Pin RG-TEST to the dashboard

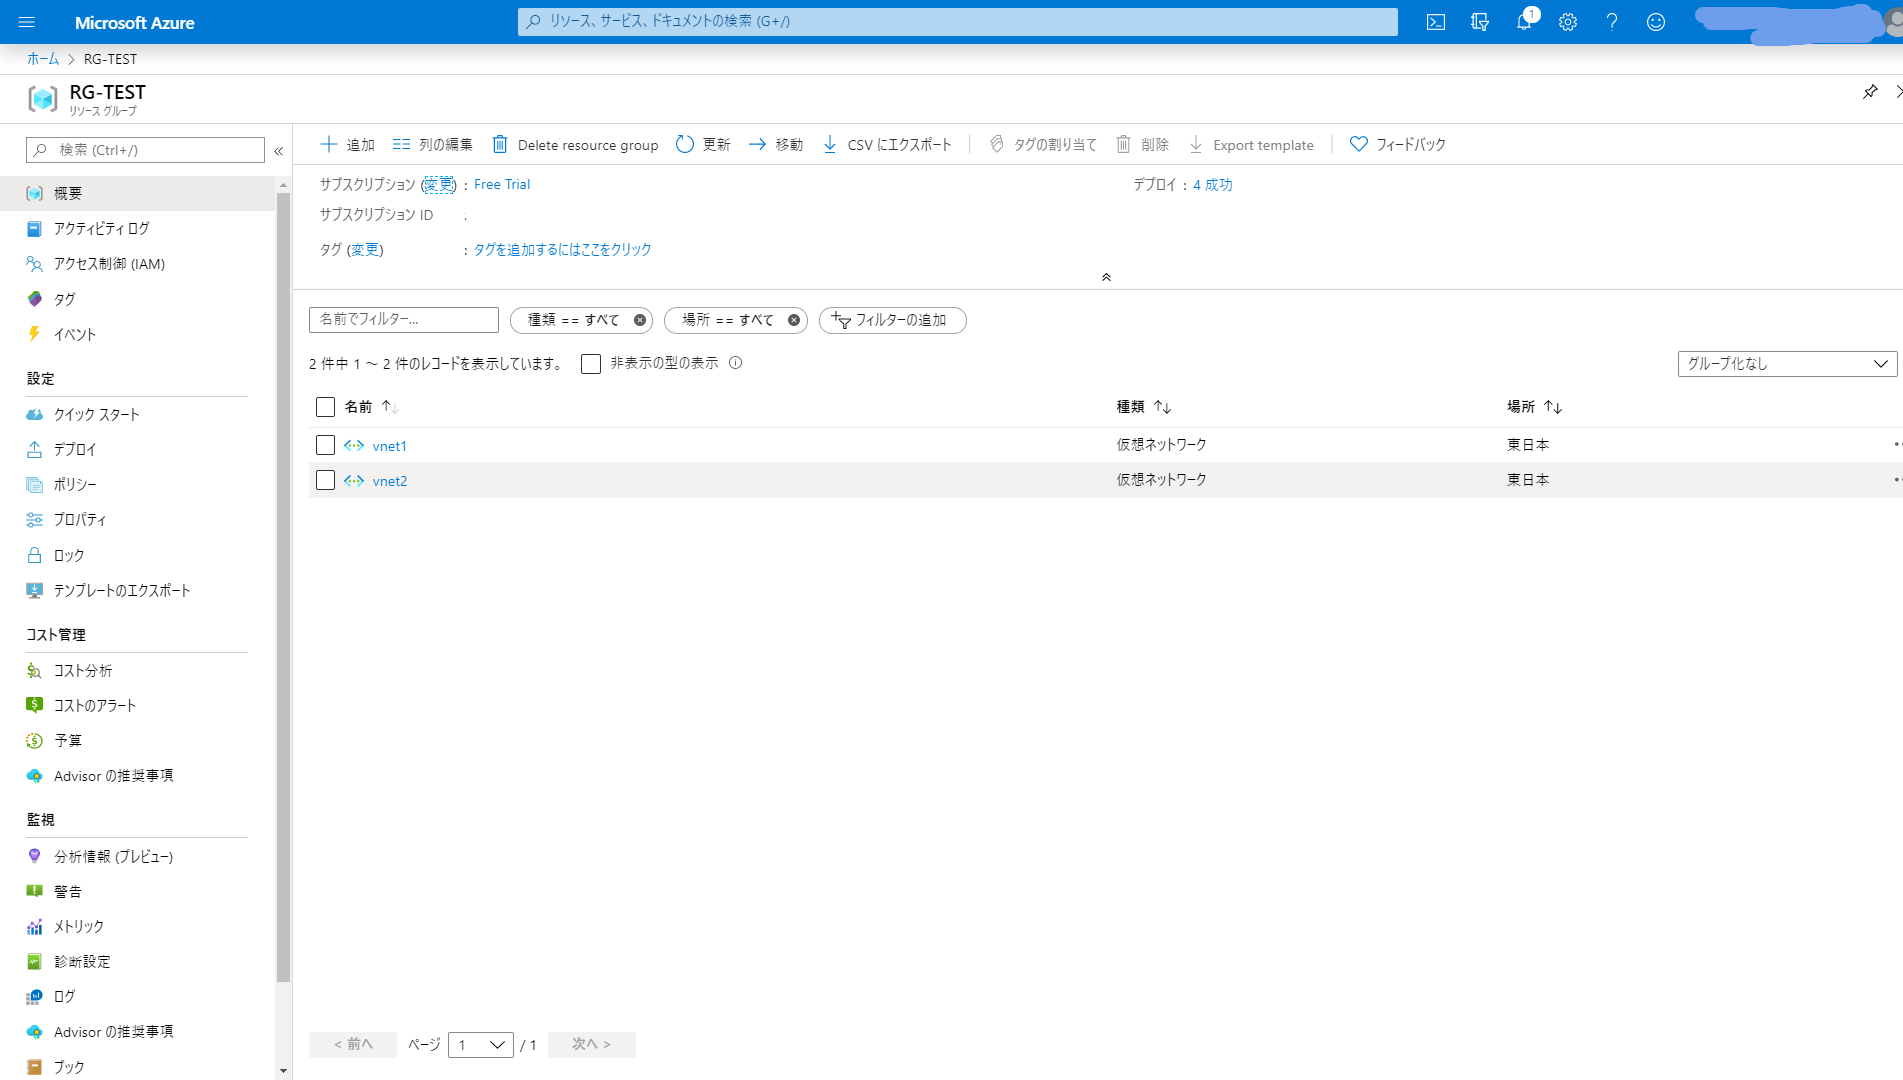tap(1869, 92)
